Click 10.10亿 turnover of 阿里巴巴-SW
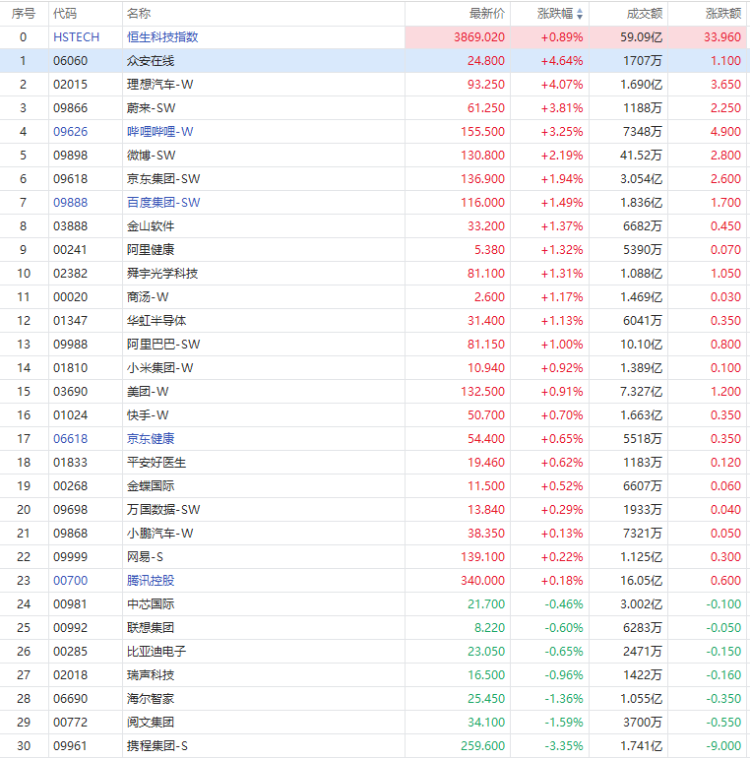750x759 pixels. tap(641, 344)
